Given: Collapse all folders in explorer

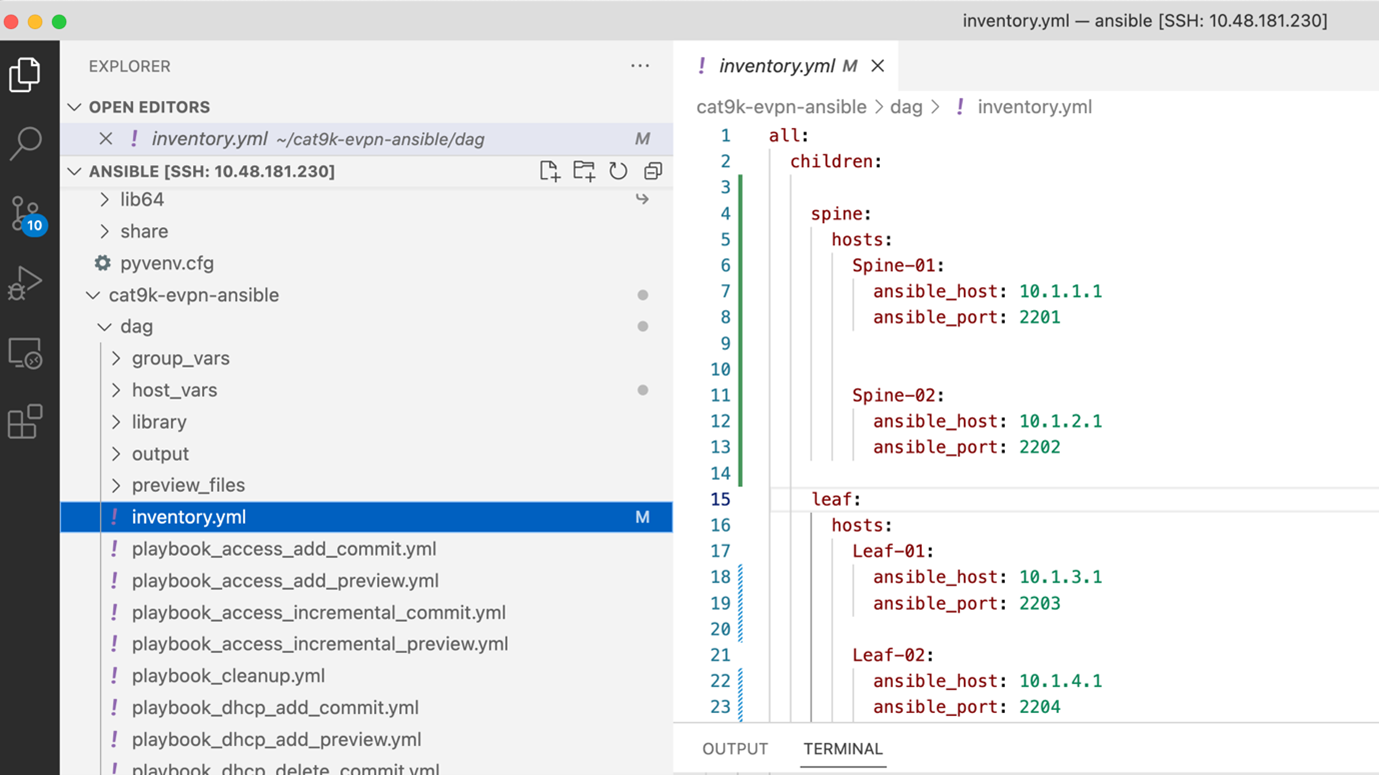Looking at the screenshot, I should tap(653, 171).
